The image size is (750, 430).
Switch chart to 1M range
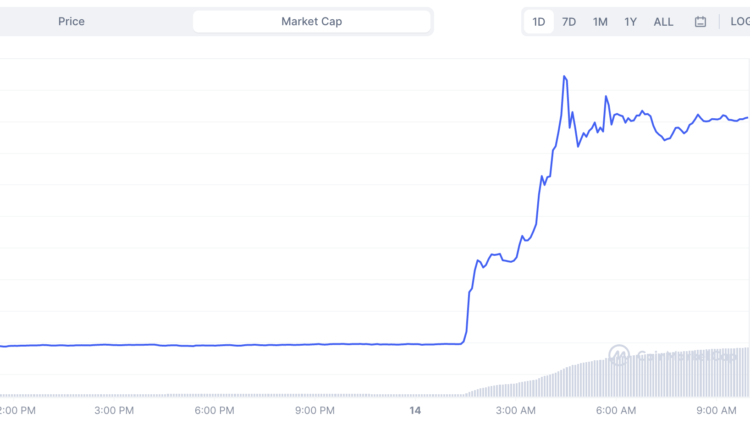coord(600,21)
